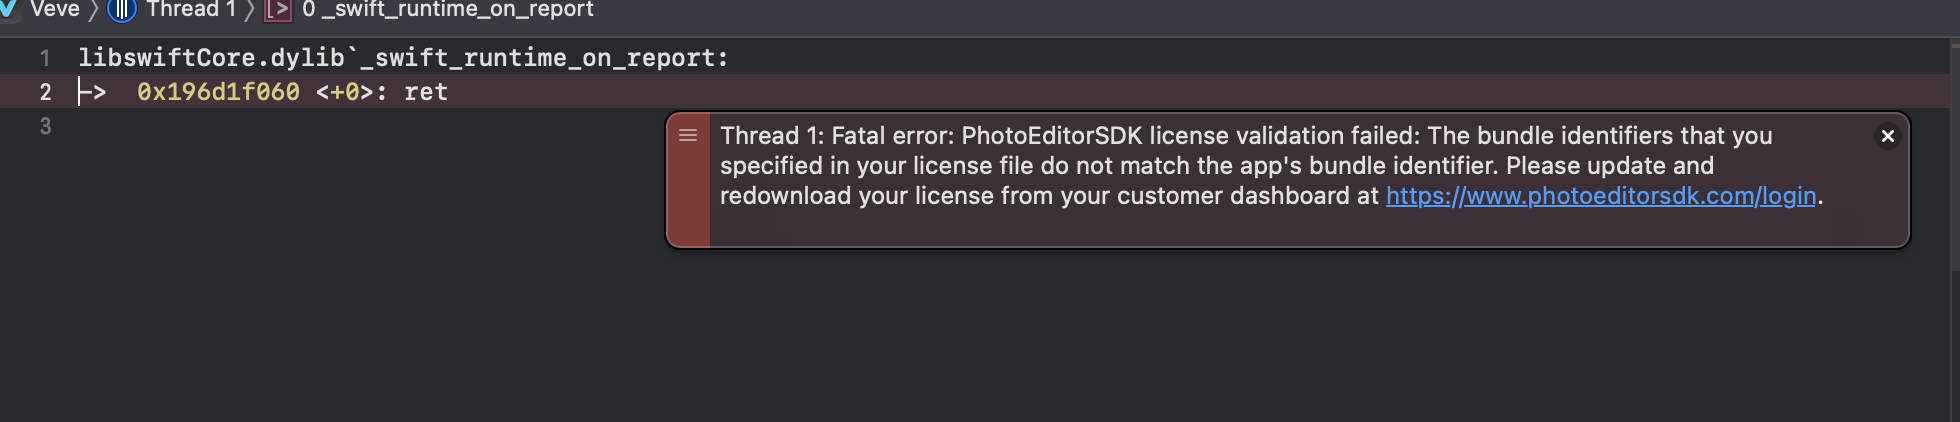The height and width of the screenshot is (422, 1960).
Task: Click line number 1 in the gutter
Action: click(x=45, y=58)
